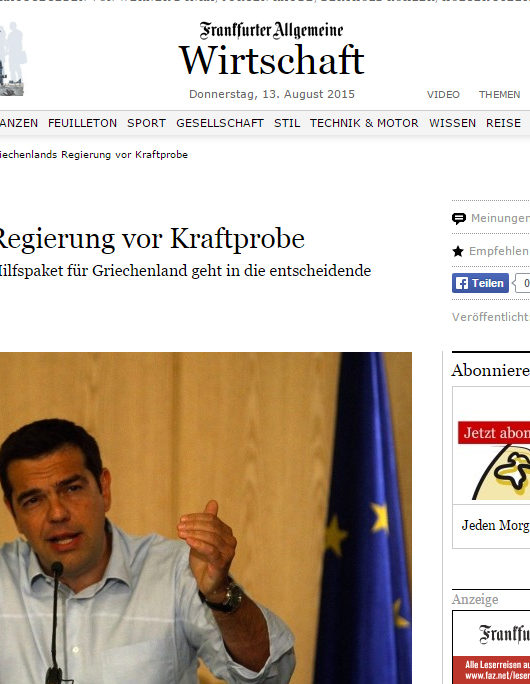Click the Frankfurter Allgemeine logo
The width and height of the screenshot is (530, 684).
(271, 31)
